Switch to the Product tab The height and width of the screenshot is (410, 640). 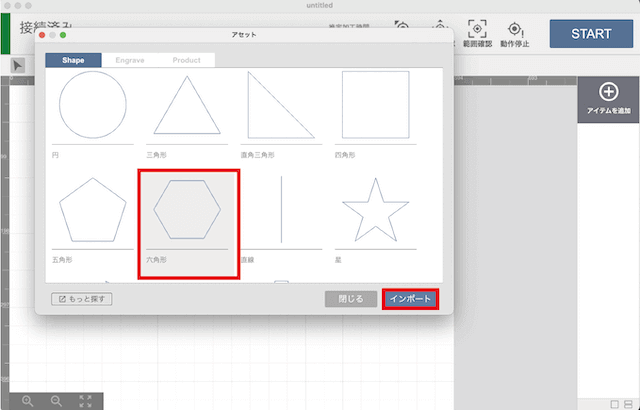pyautogui.click(x=185, y=60)
